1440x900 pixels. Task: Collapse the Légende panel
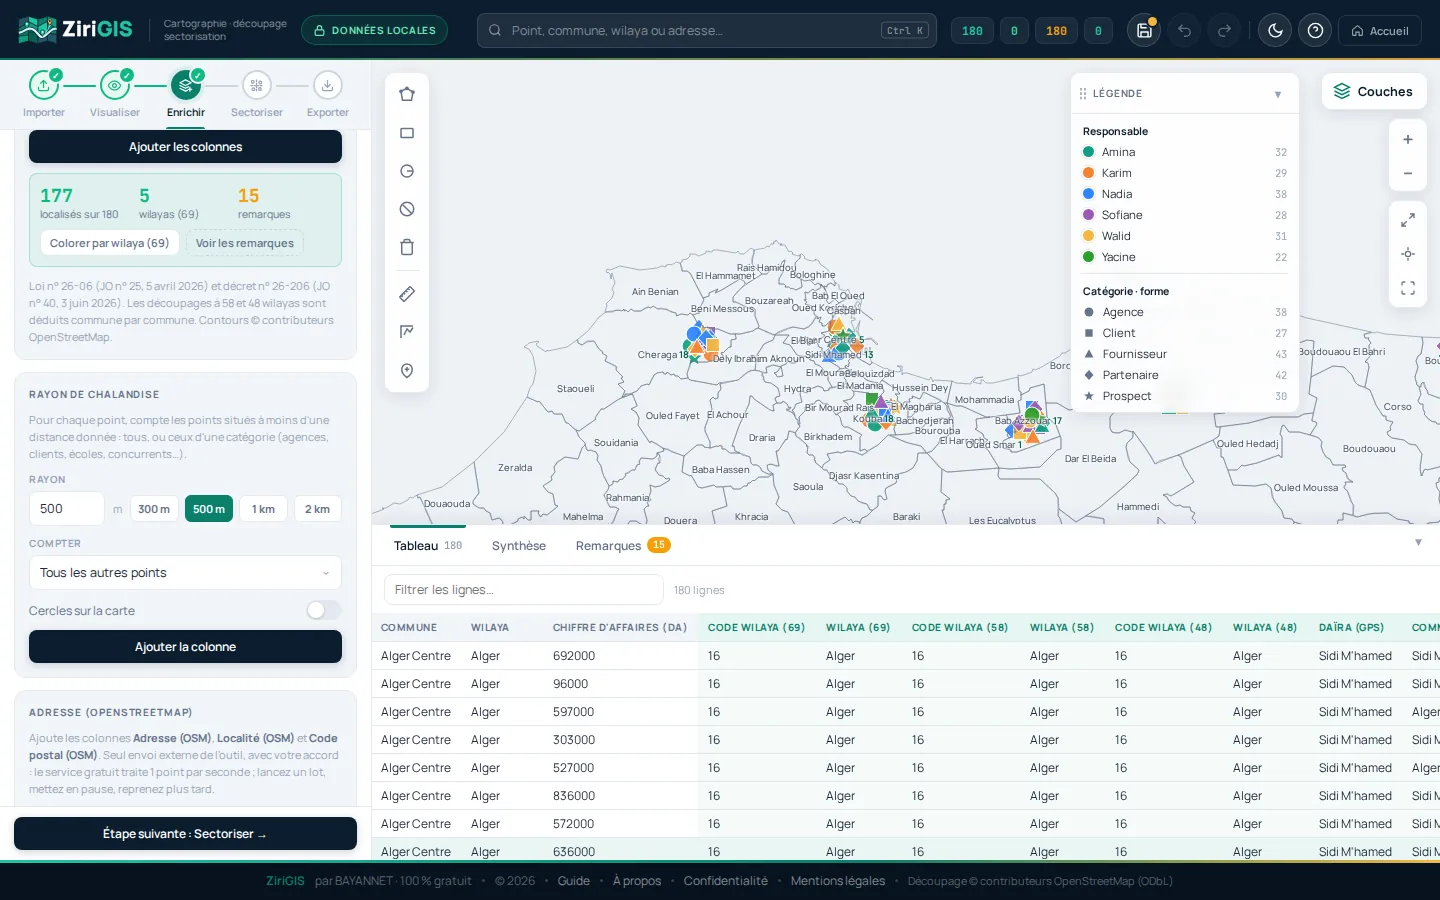[x=1278, y=94]
